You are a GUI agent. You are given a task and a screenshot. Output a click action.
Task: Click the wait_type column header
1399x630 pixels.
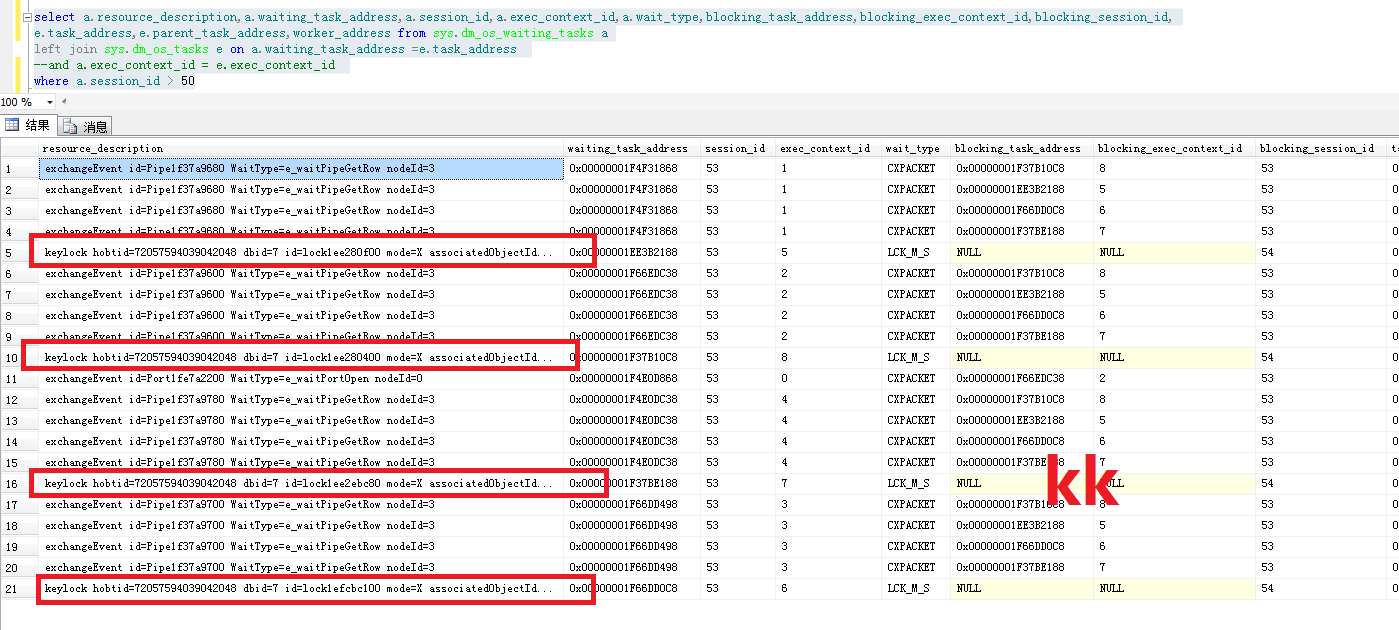pyautogui.click(x=912, y=148)
